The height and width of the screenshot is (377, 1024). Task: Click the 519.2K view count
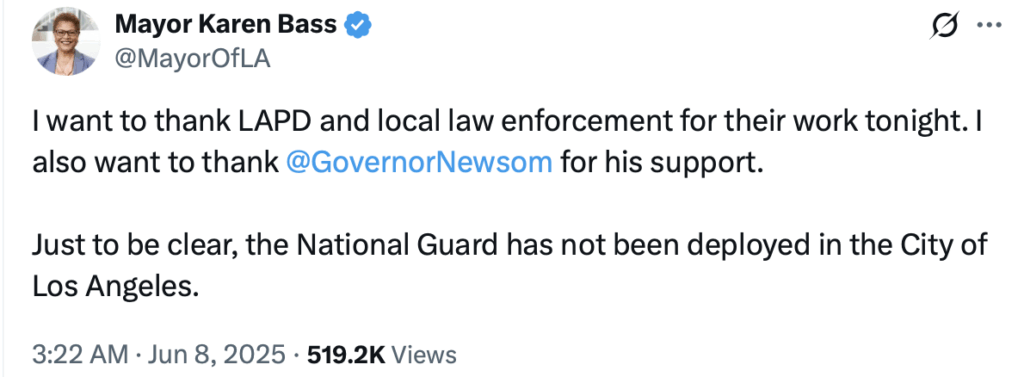(346, 354)
